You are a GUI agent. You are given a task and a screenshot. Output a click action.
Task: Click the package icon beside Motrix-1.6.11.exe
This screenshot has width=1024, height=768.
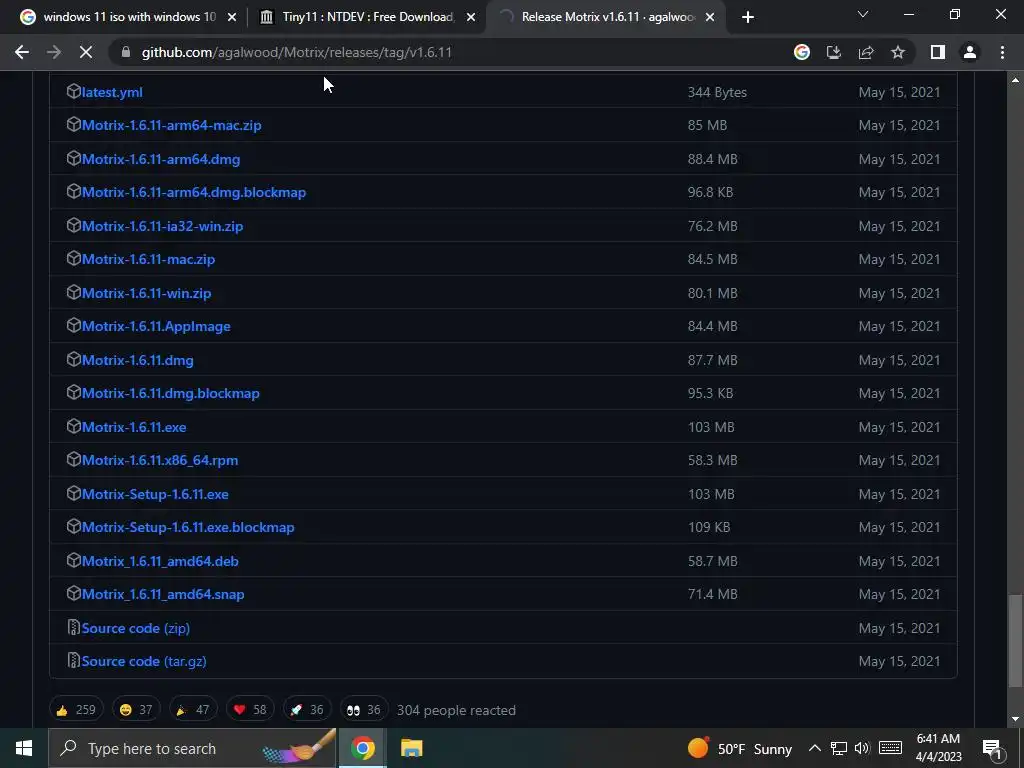pos(74,426)
